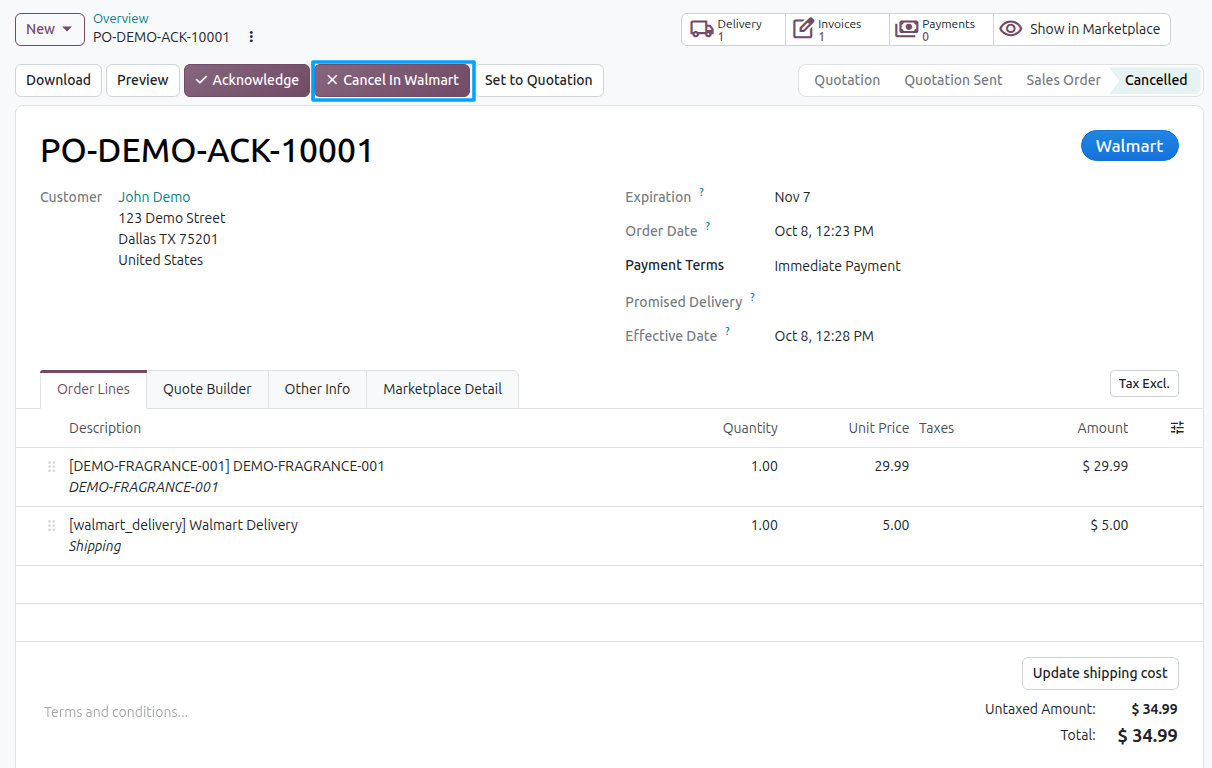Click the Download button

point(58,80)
